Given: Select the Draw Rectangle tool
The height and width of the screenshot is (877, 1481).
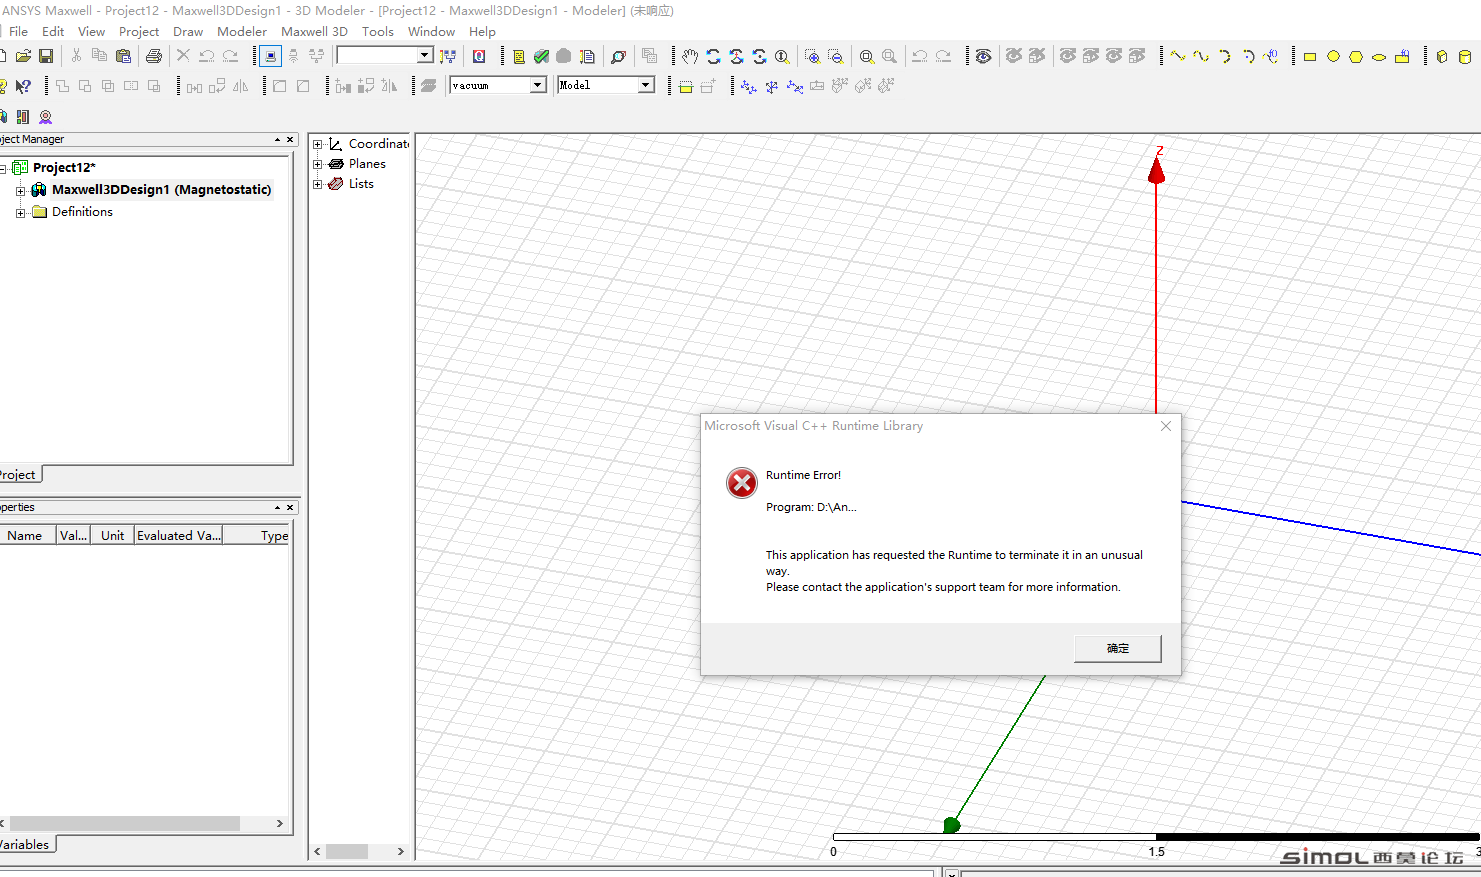Looking at the screenshot, I should (1310, 56).
